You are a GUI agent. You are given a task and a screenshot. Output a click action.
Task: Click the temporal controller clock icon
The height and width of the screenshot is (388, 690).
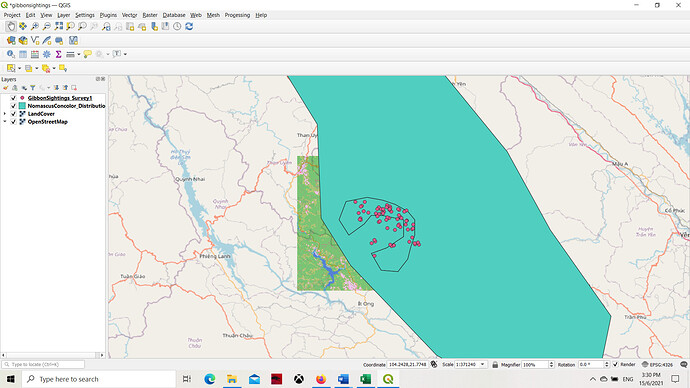[177, 26]
